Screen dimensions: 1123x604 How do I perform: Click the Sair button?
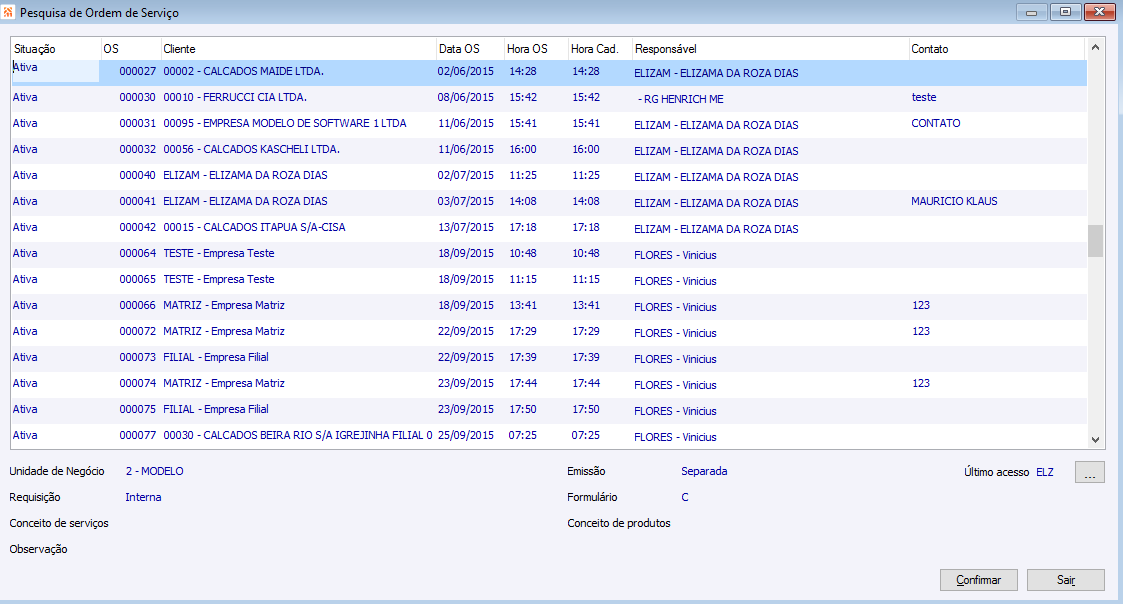tap(1066, 580)
